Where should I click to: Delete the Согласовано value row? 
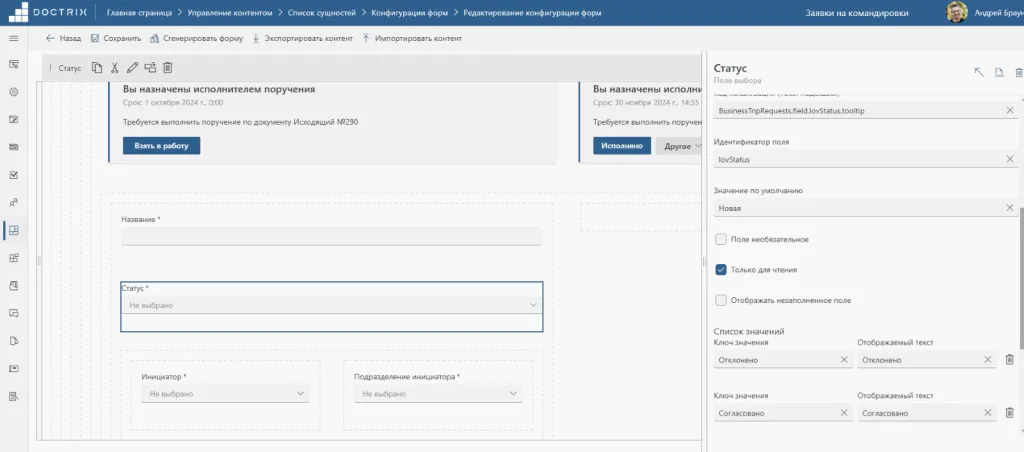click(1010, 413)
